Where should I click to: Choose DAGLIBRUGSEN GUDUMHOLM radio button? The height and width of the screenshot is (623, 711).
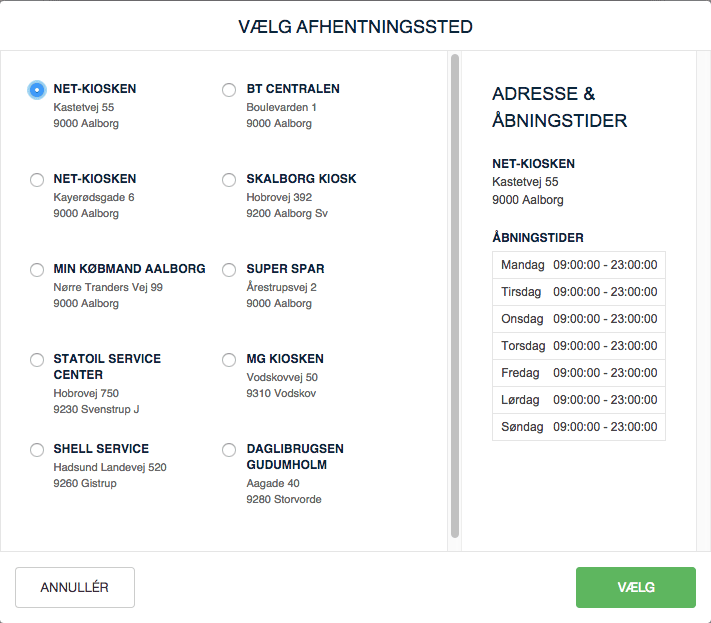[229, 450]
